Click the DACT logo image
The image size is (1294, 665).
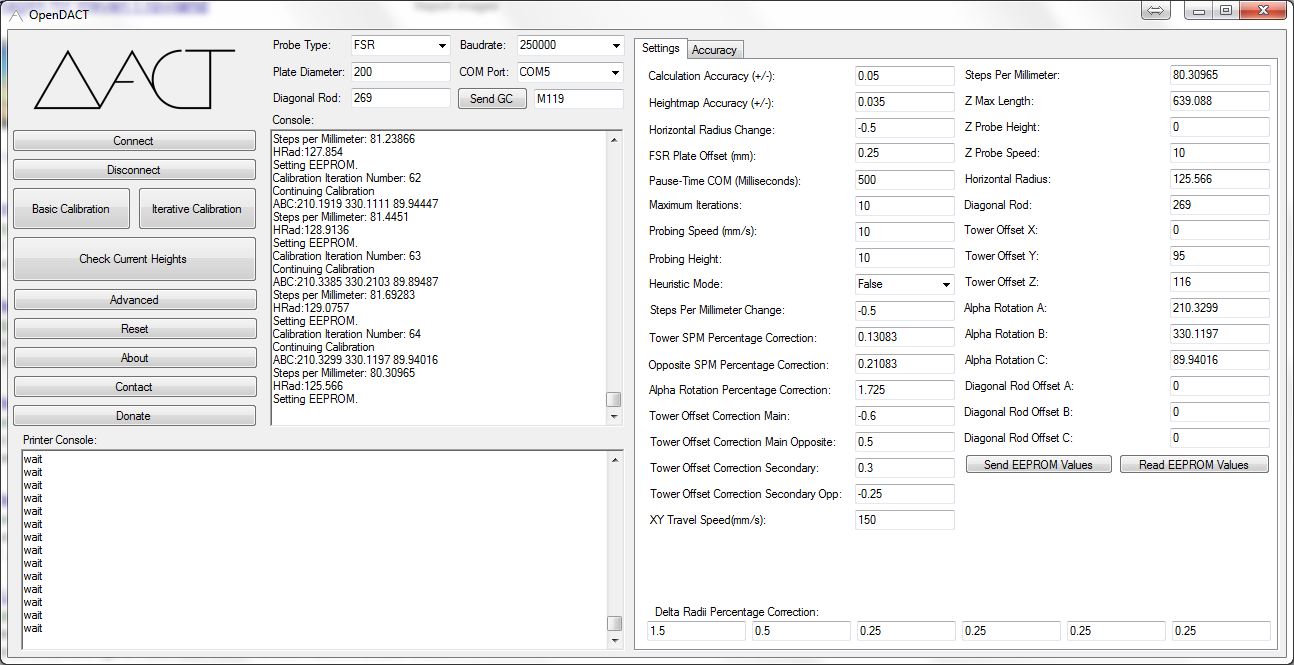pyautogui.click(x=134, y=80)
